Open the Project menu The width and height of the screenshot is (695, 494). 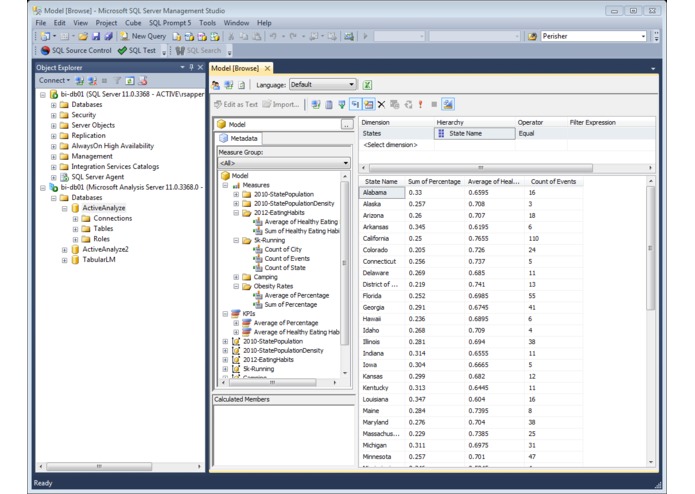[x=106, y=23]
